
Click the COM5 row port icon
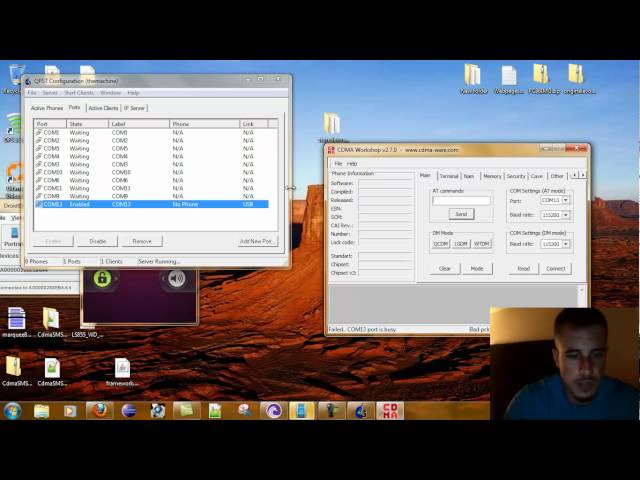point(39,149)
